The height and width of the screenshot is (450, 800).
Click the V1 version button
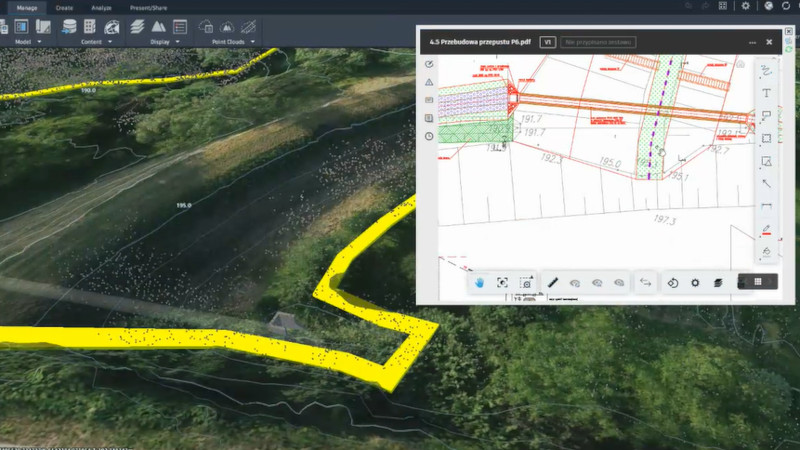coord(547,43)
